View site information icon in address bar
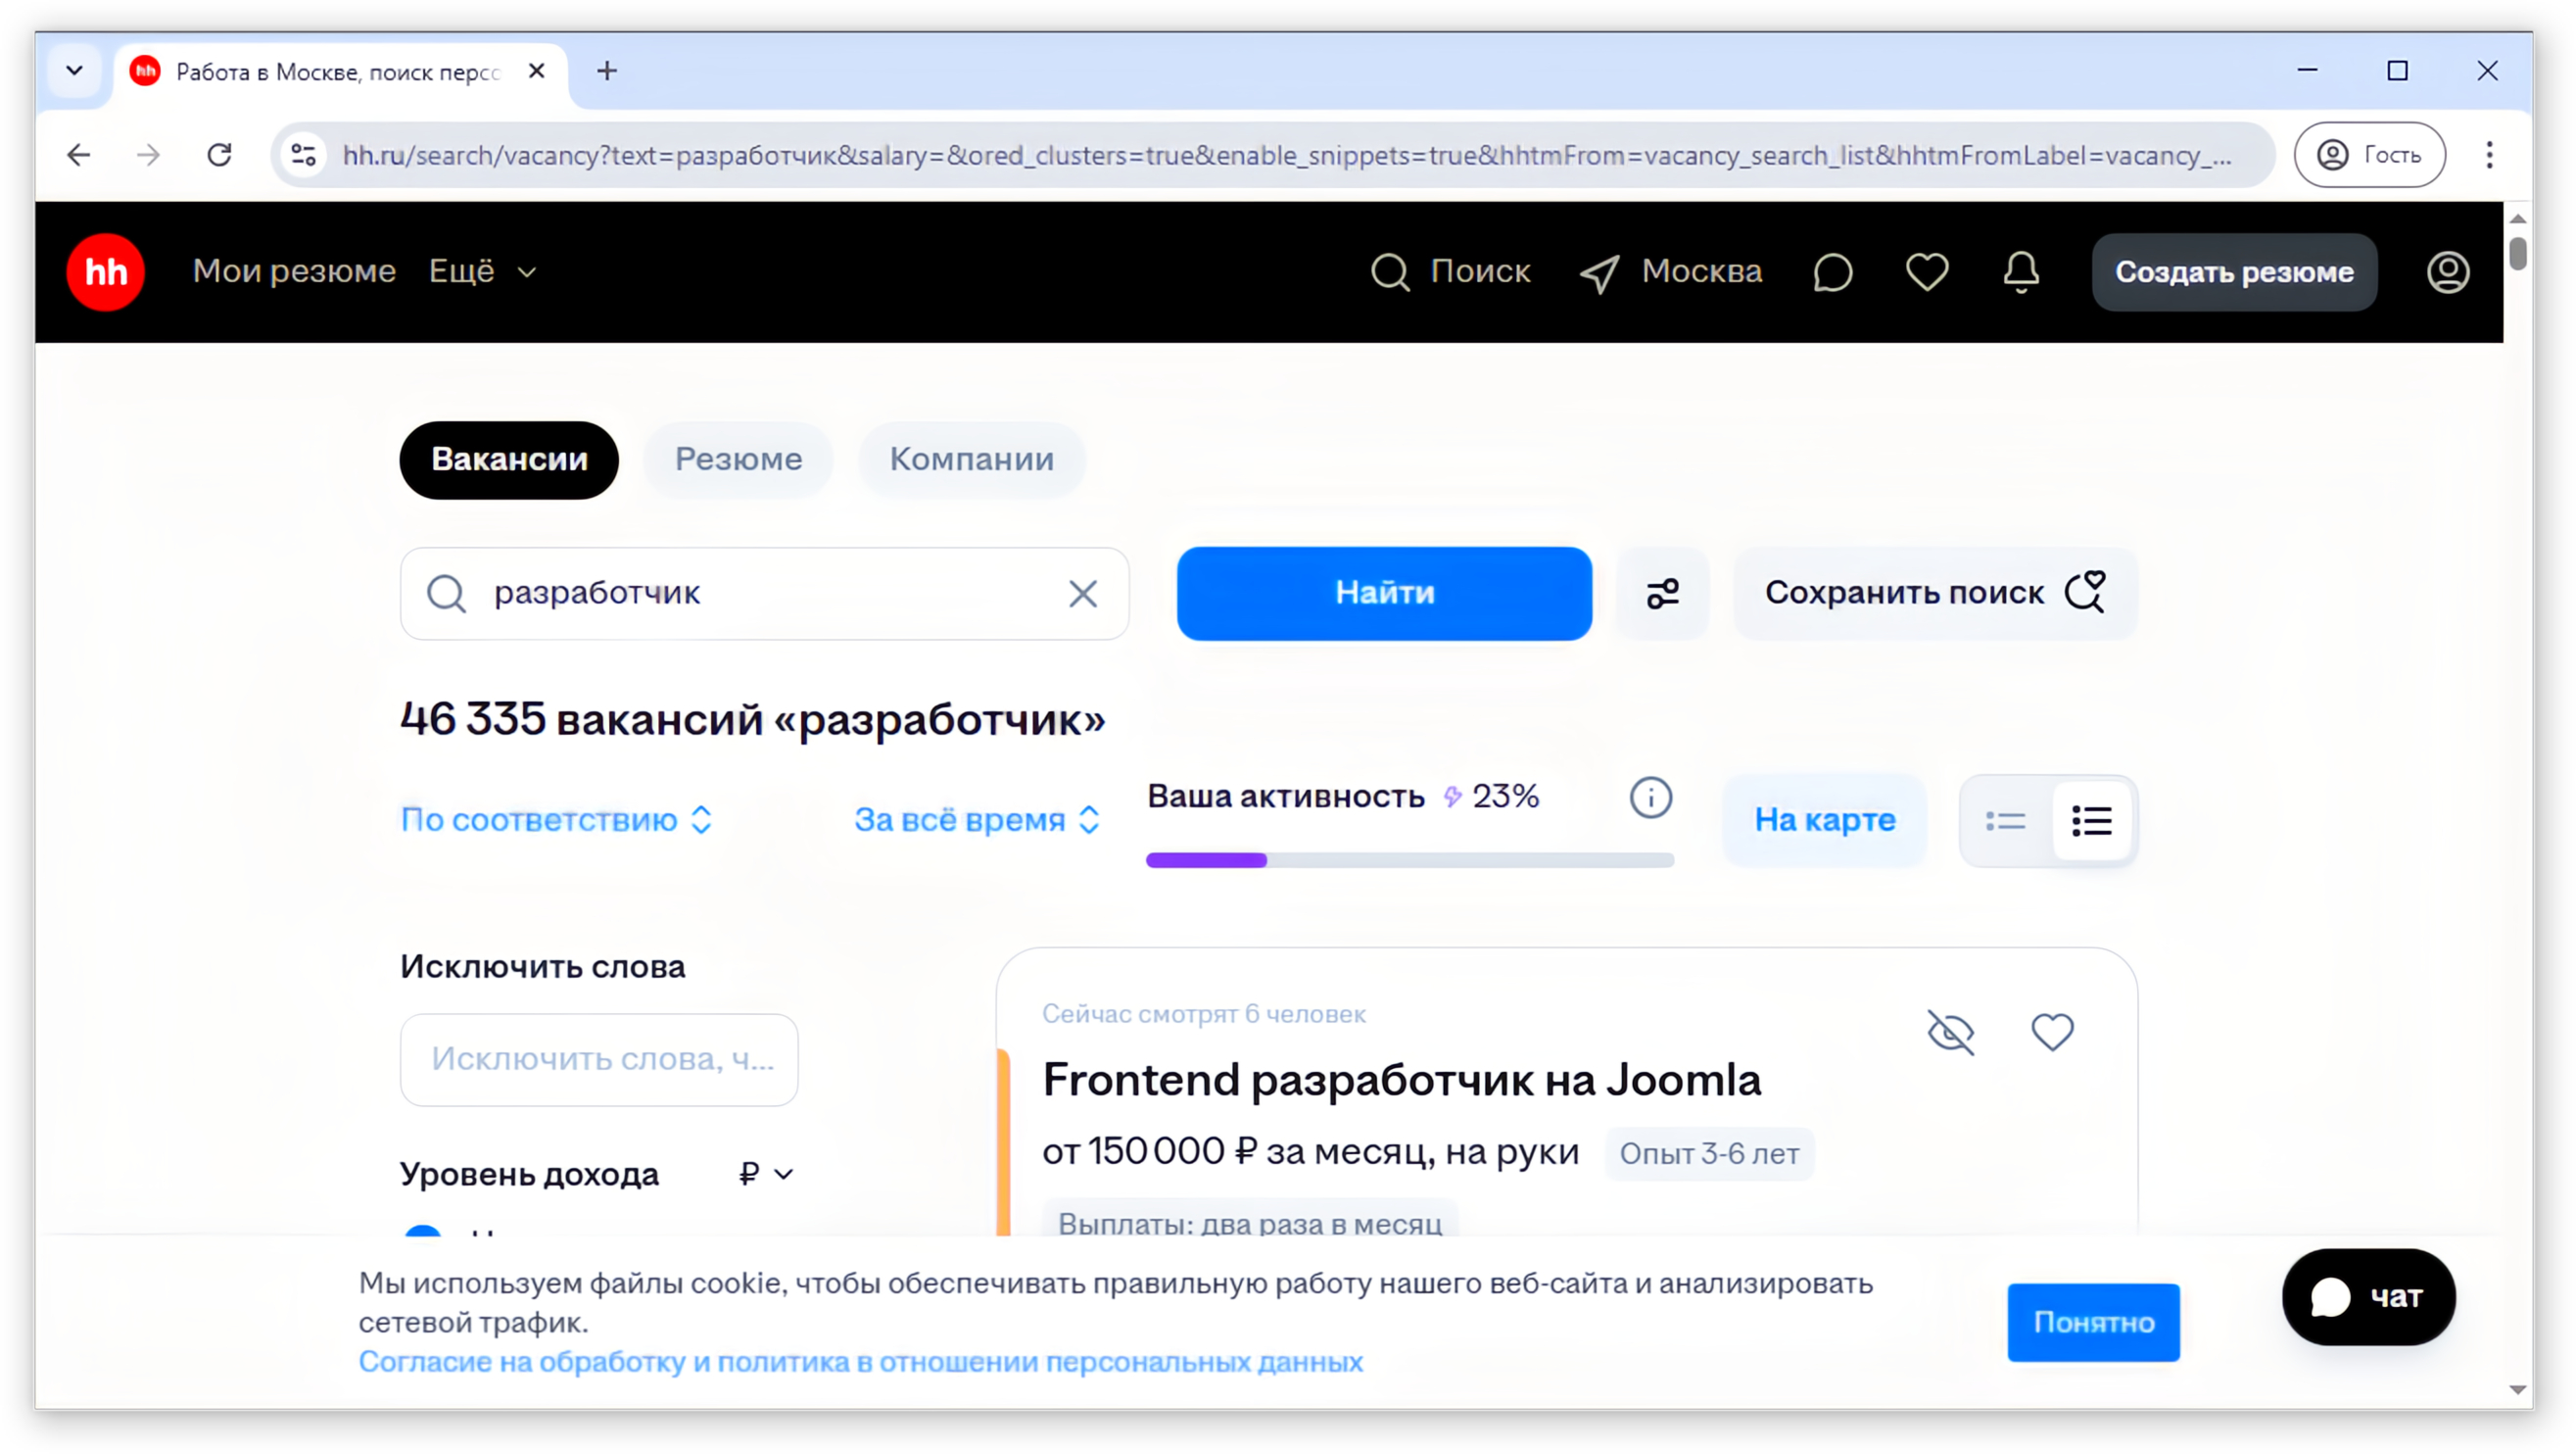This screenshot has height=1454, width=2576. click(x=303, y=155)
